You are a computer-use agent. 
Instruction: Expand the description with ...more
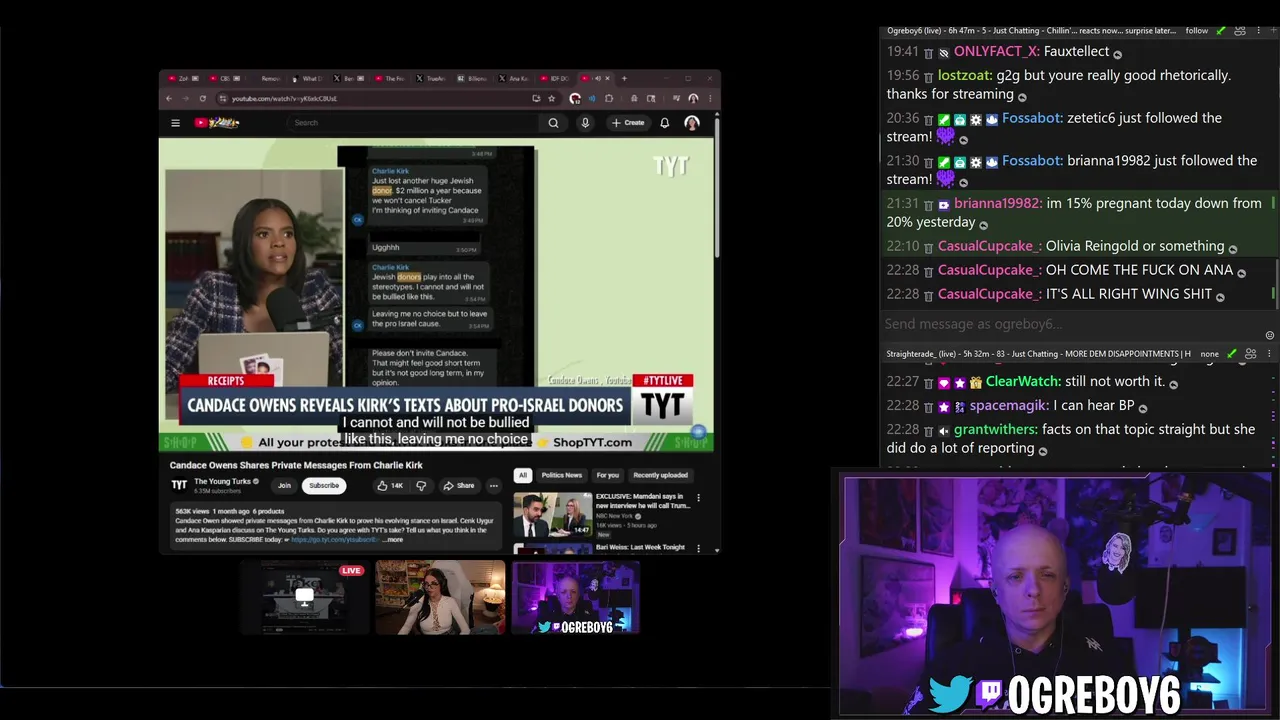(392, 539)
